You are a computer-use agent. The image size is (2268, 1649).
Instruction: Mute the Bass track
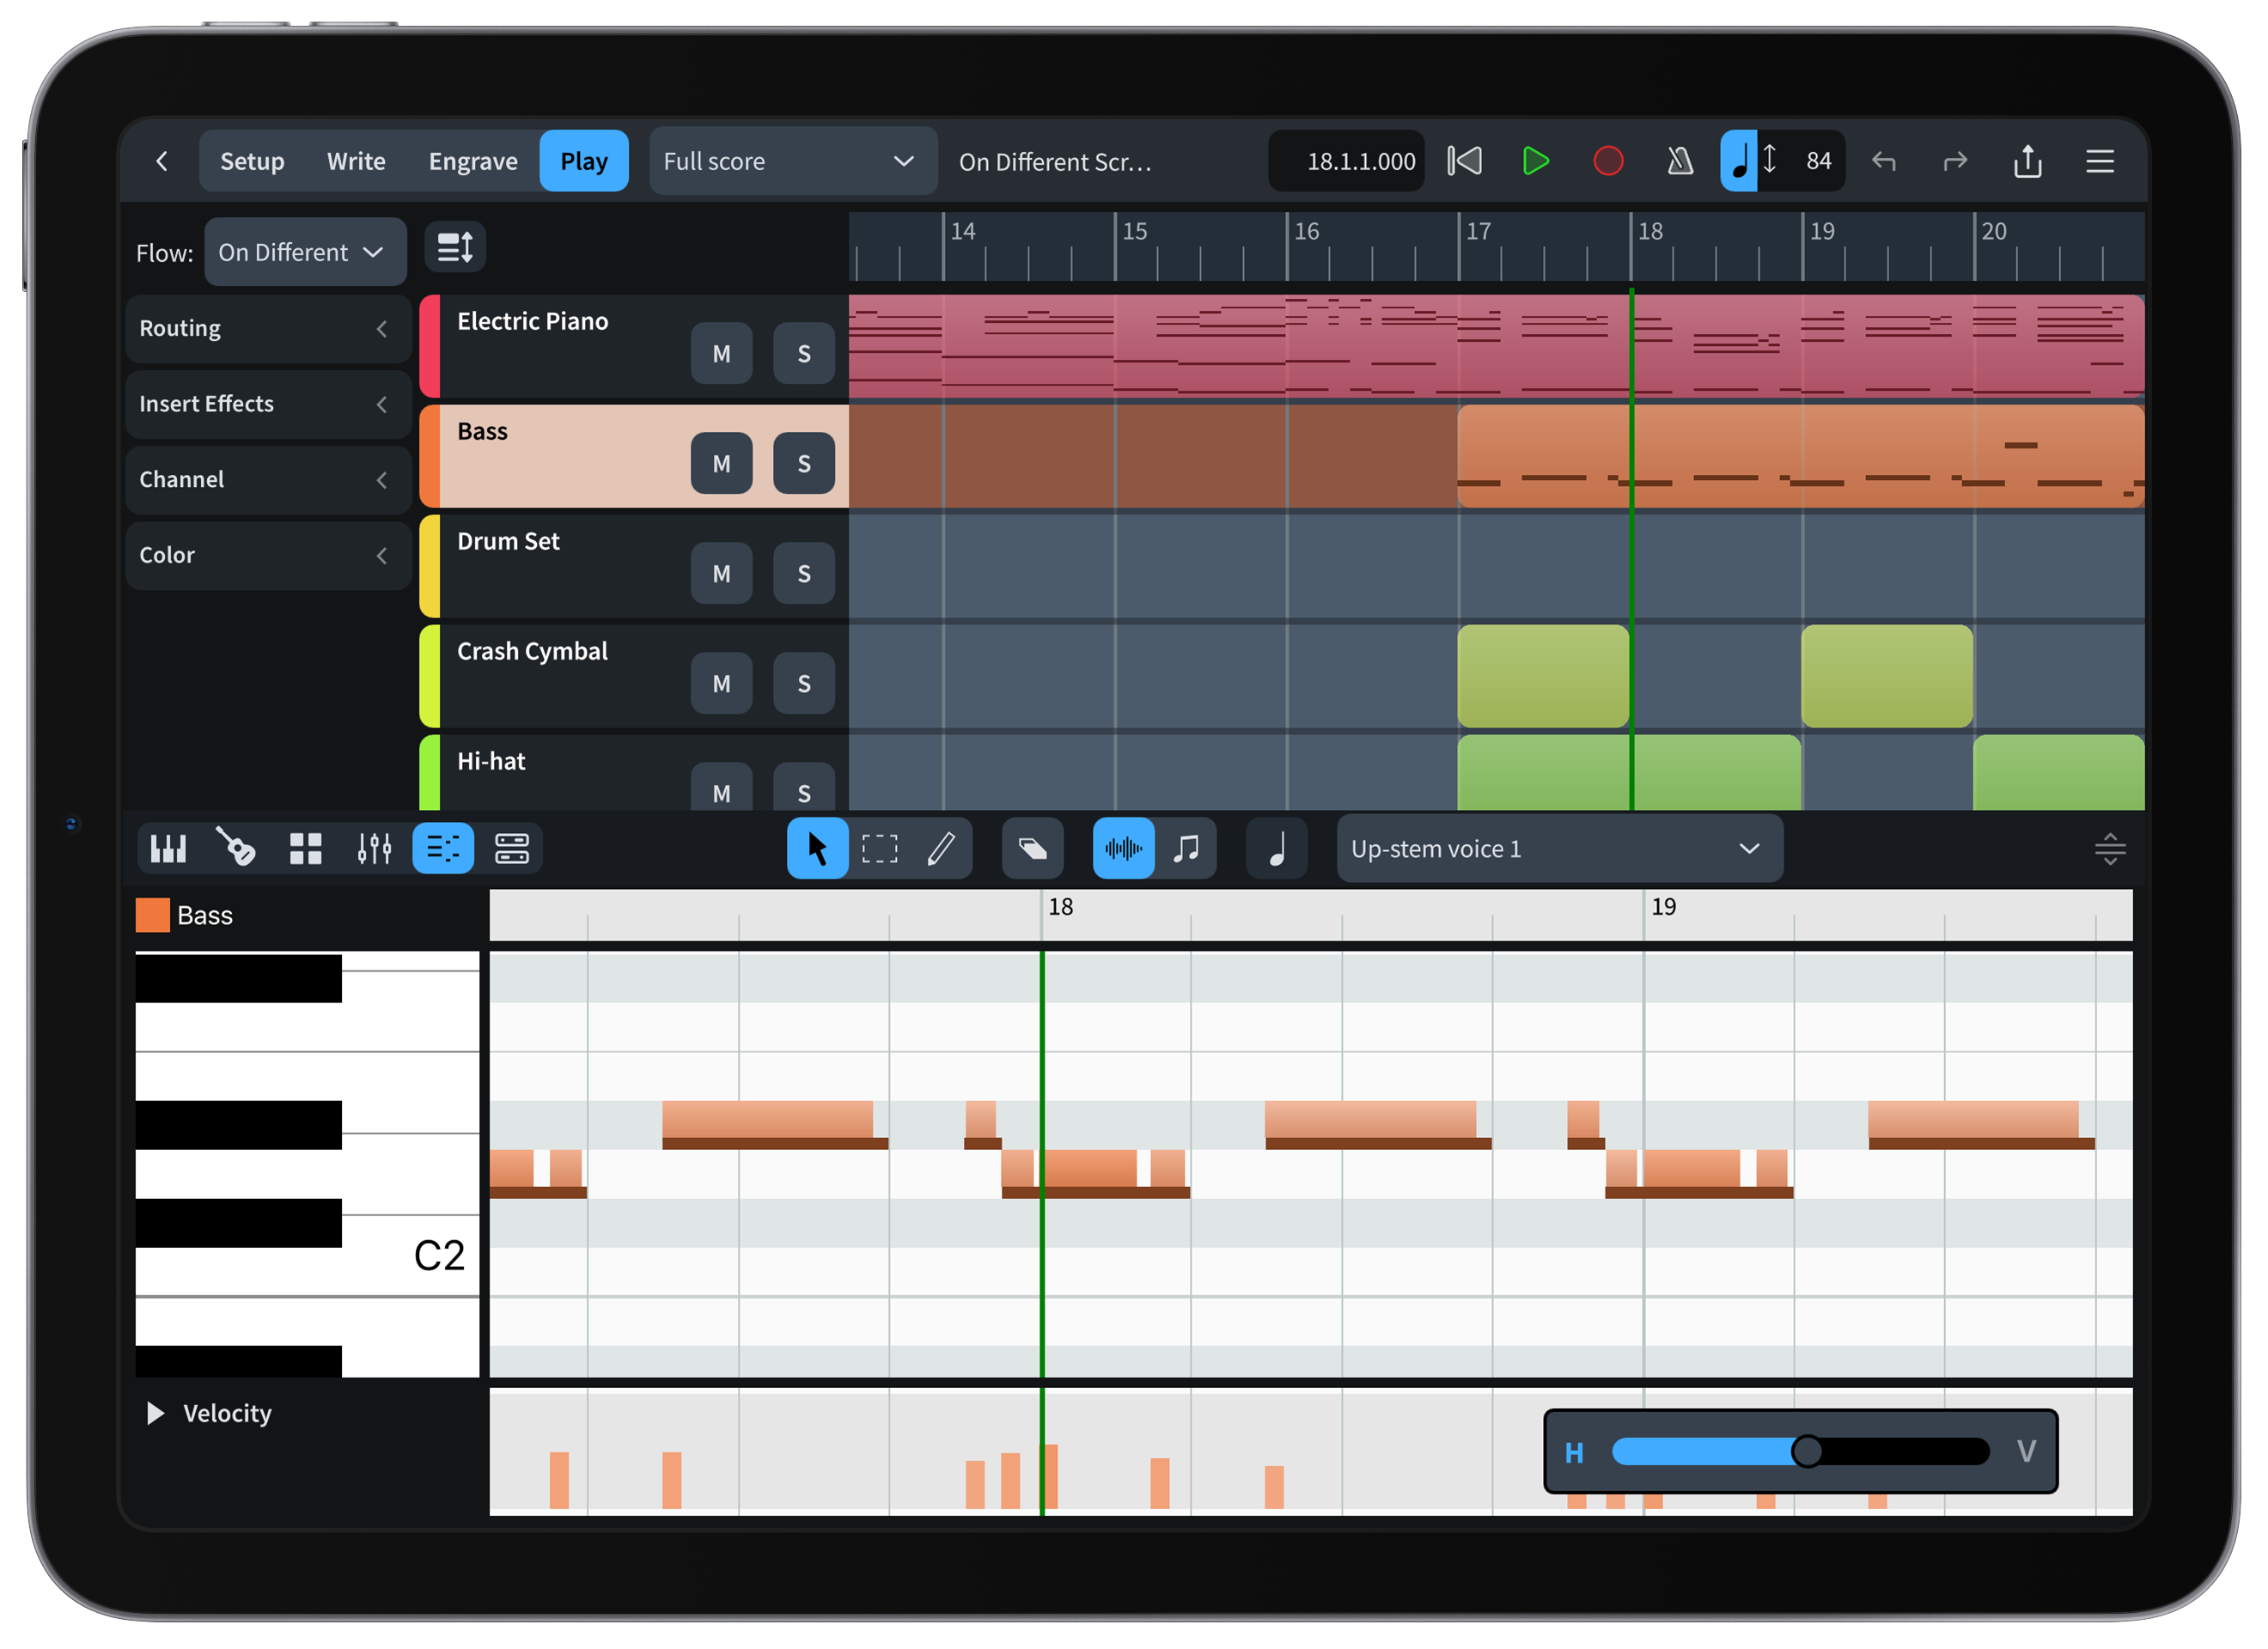point(721,463)
